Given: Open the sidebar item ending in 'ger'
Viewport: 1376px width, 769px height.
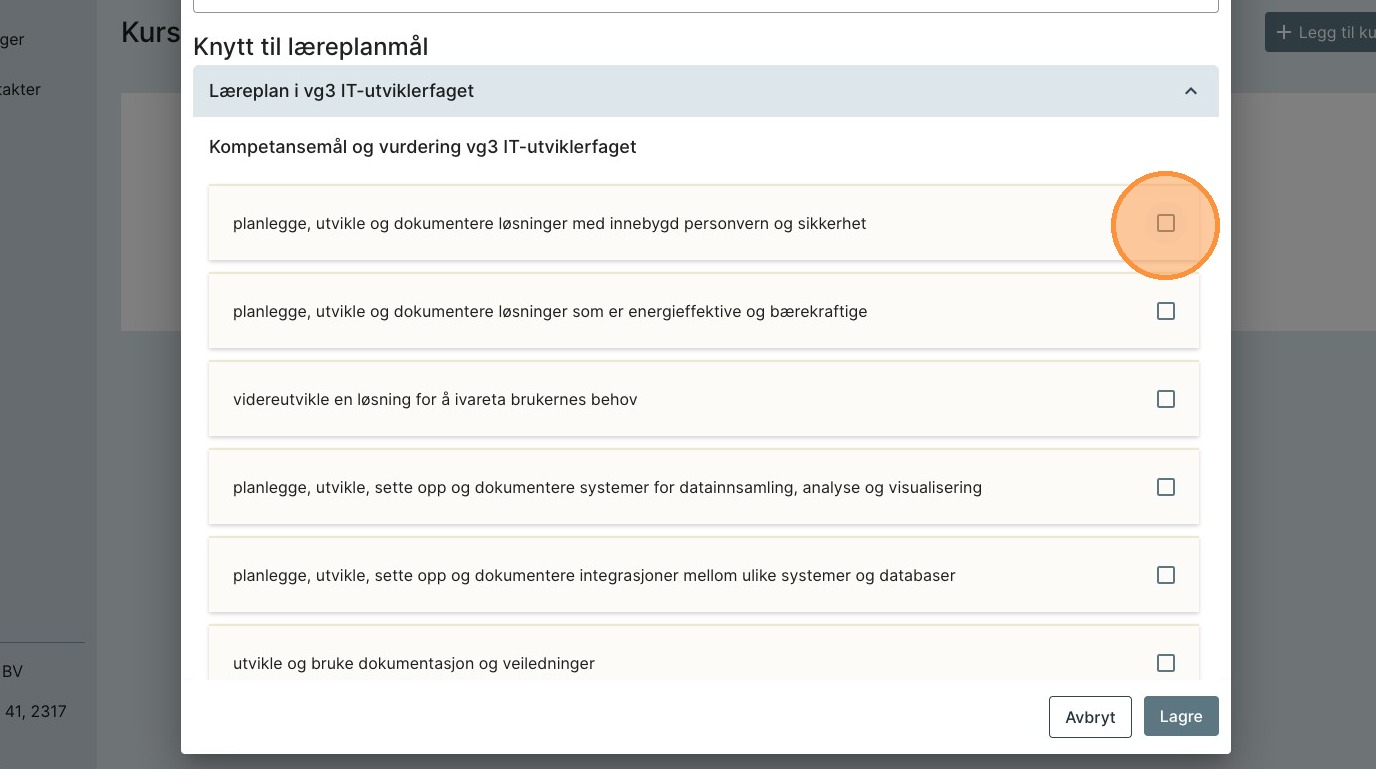Looking at the screenshot, I should (12, 40).
